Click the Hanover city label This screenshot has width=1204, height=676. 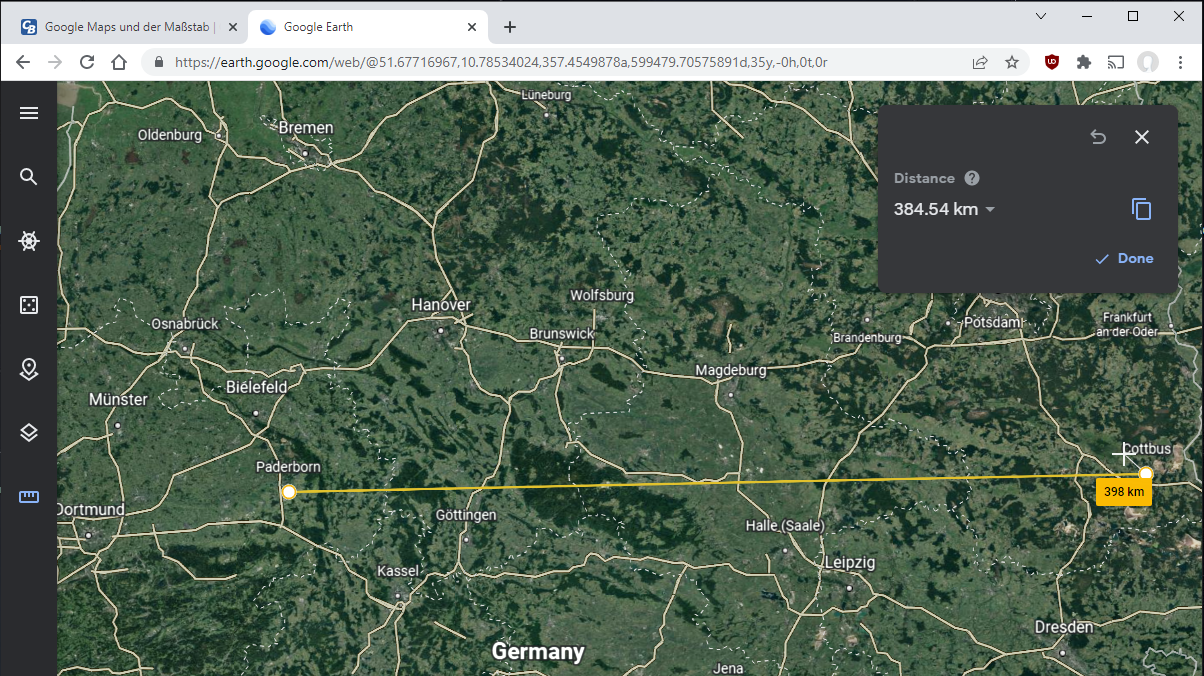point(441,304)
